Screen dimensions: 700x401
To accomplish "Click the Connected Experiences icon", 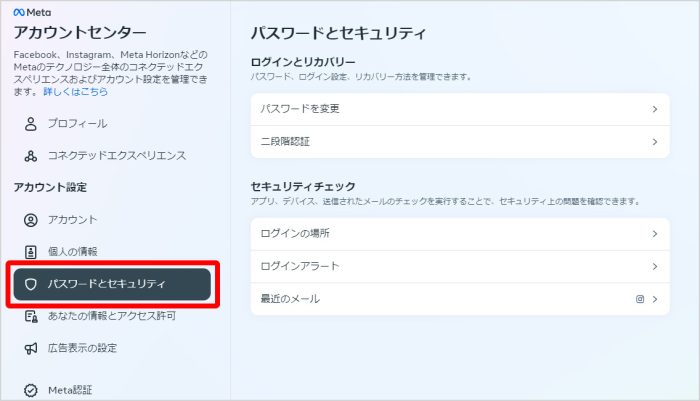I will pyautogui.click(x=30, y=156).
